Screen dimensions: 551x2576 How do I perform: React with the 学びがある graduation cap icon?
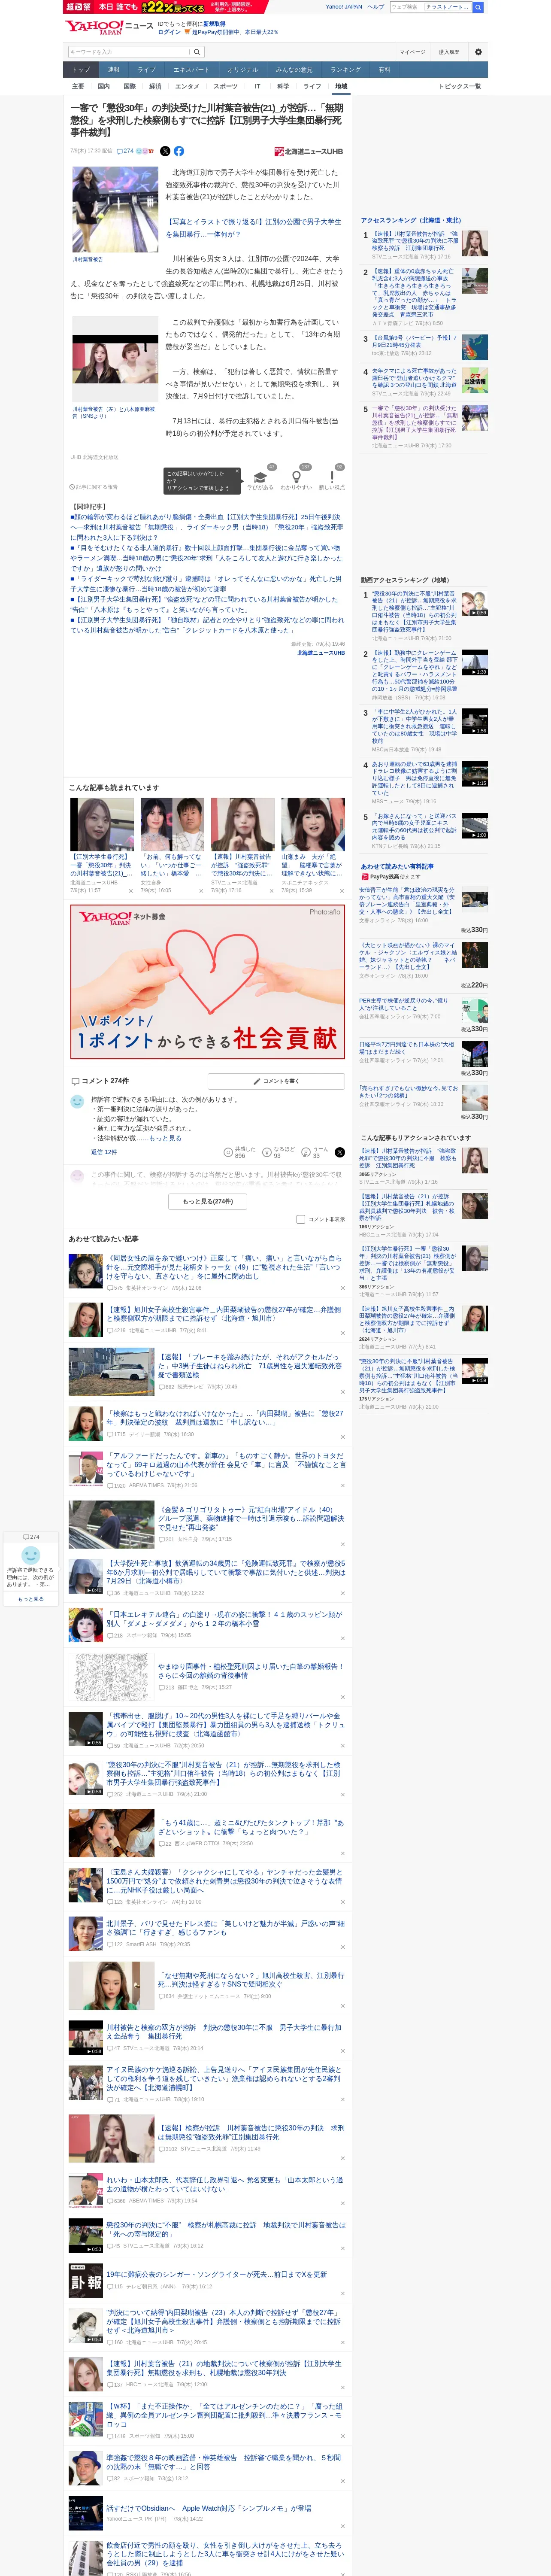click(x=260, y=477)
